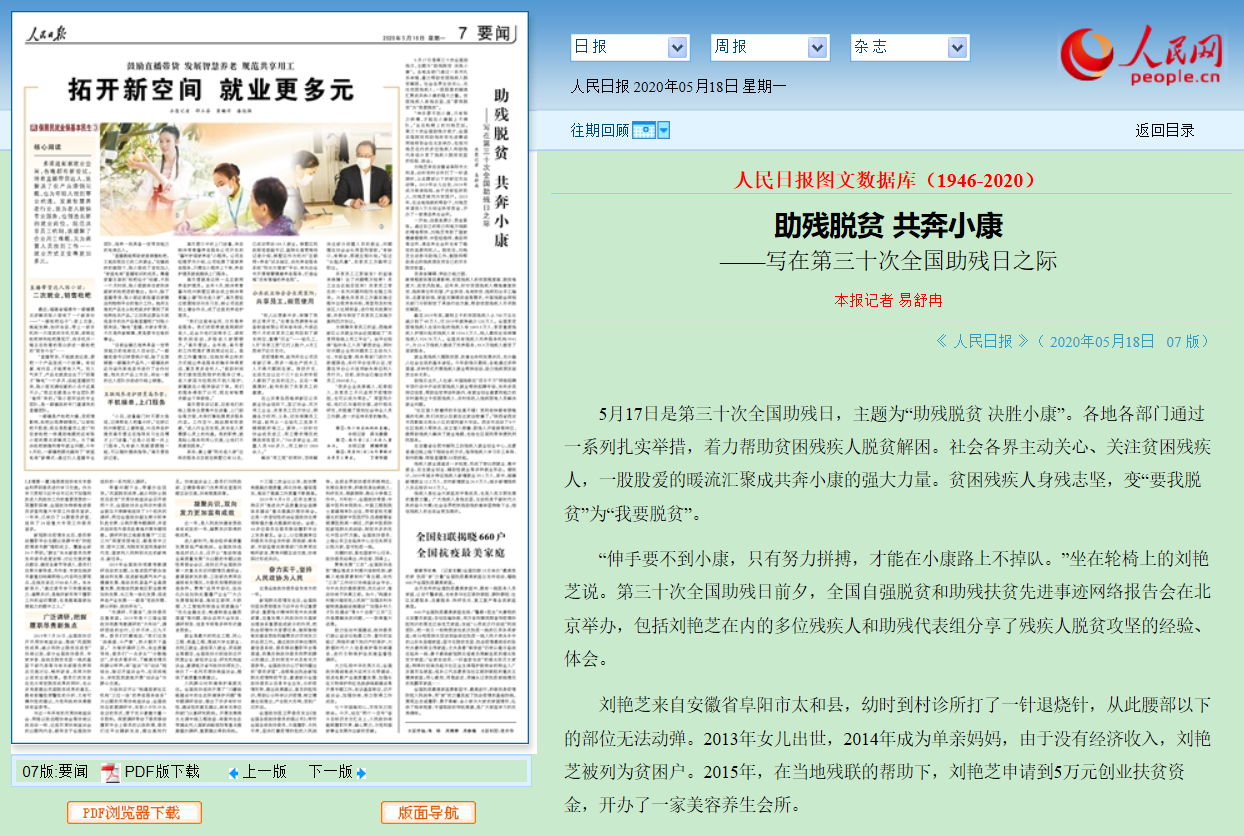
Task: Go to 下一版 next page link
Action: tap(329, 772)
